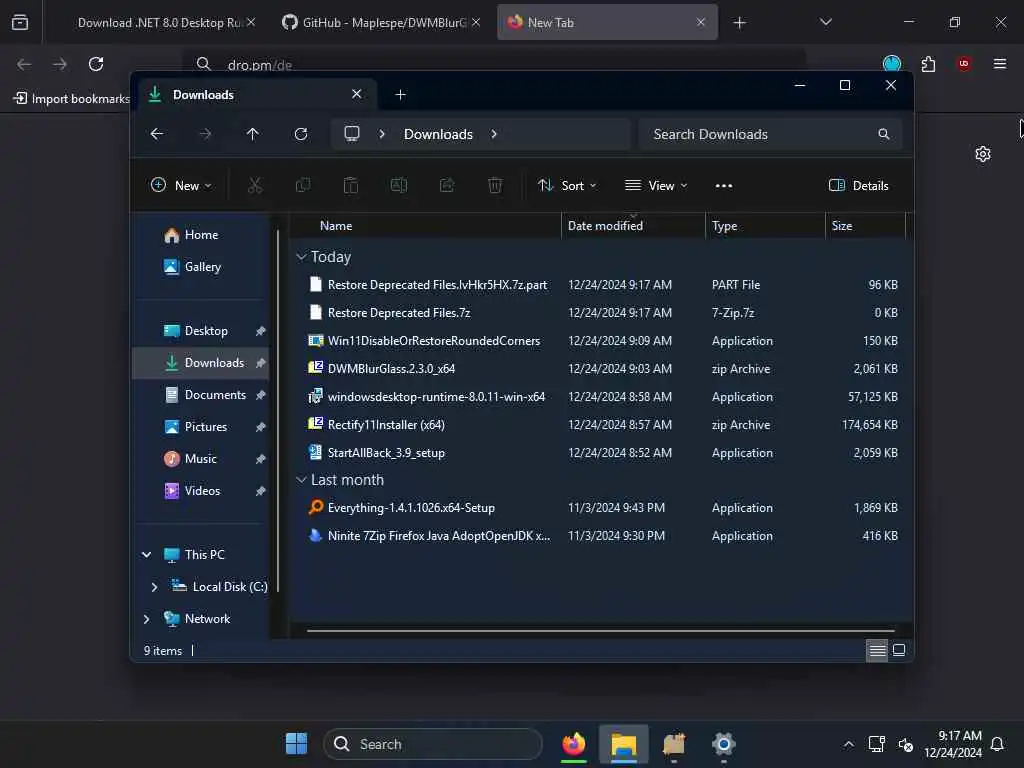Click the Rename toolbar icon in Explorer
The width and height of the screenshot is (1024, 768).
[x=398, y=185]
